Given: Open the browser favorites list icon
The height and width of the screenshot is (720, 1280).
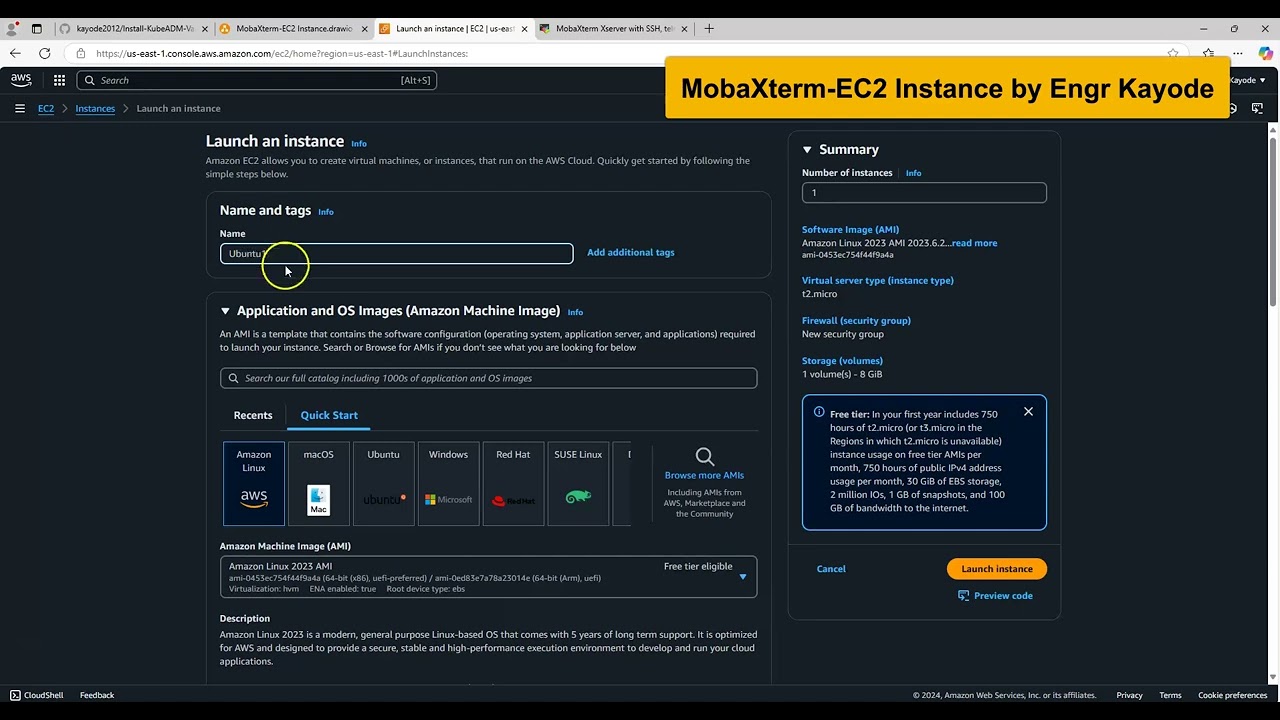Looking at the screenshot, I should click(1208, 53).
